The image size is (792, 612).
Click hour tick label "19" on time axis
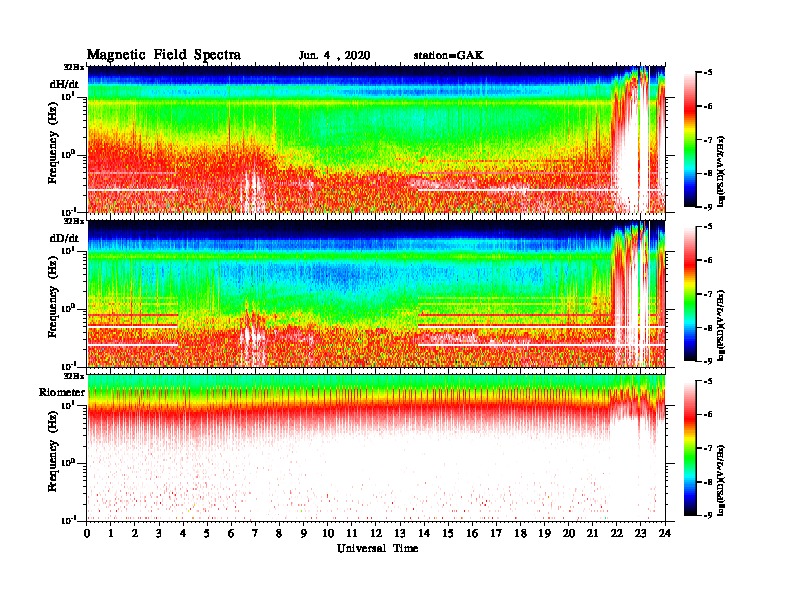click(x=545, y=533)
